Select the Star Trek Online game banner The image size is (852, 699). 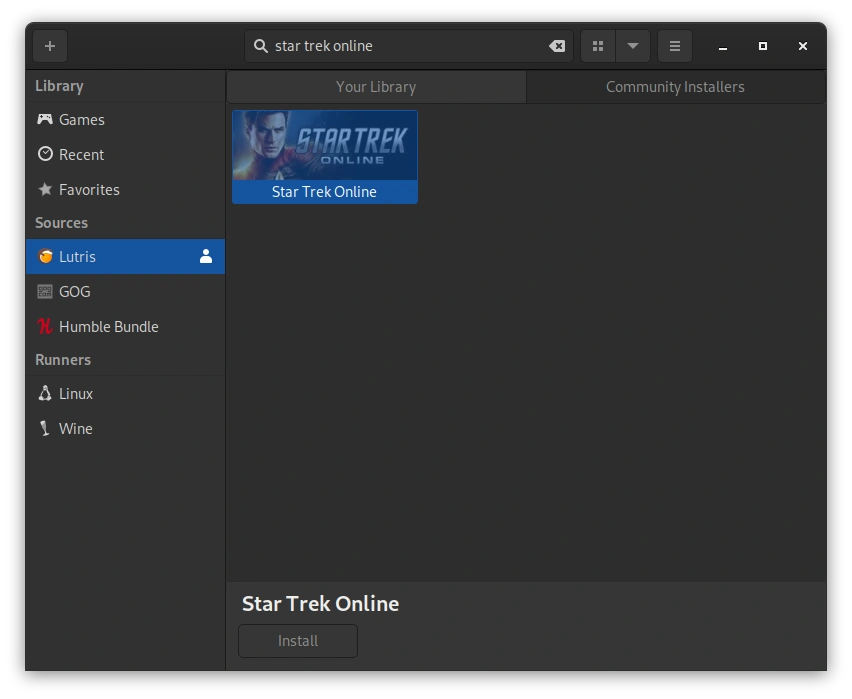tap(325, 157)
